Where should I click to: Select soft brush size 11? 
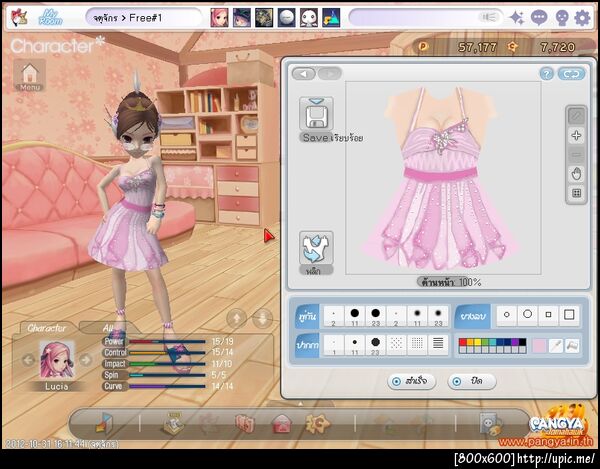[417, 316]
